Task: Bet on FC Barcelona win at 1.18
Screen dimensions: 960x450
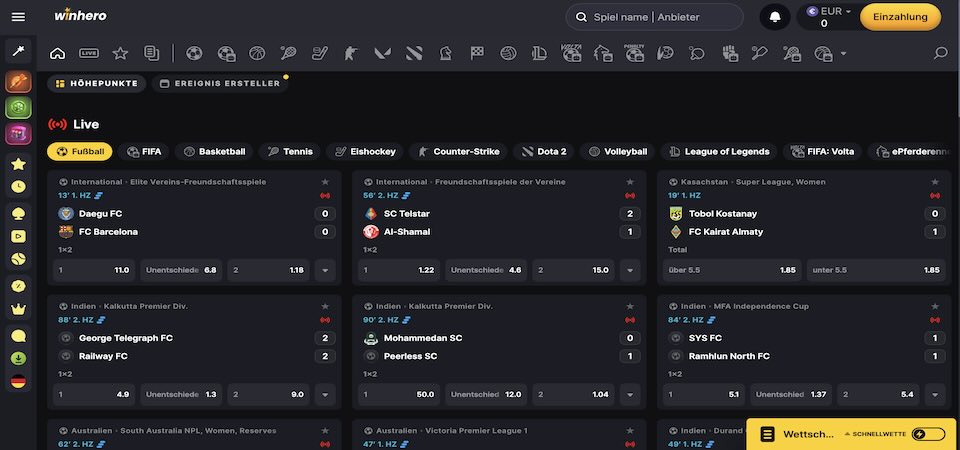Action: point(268,270)
